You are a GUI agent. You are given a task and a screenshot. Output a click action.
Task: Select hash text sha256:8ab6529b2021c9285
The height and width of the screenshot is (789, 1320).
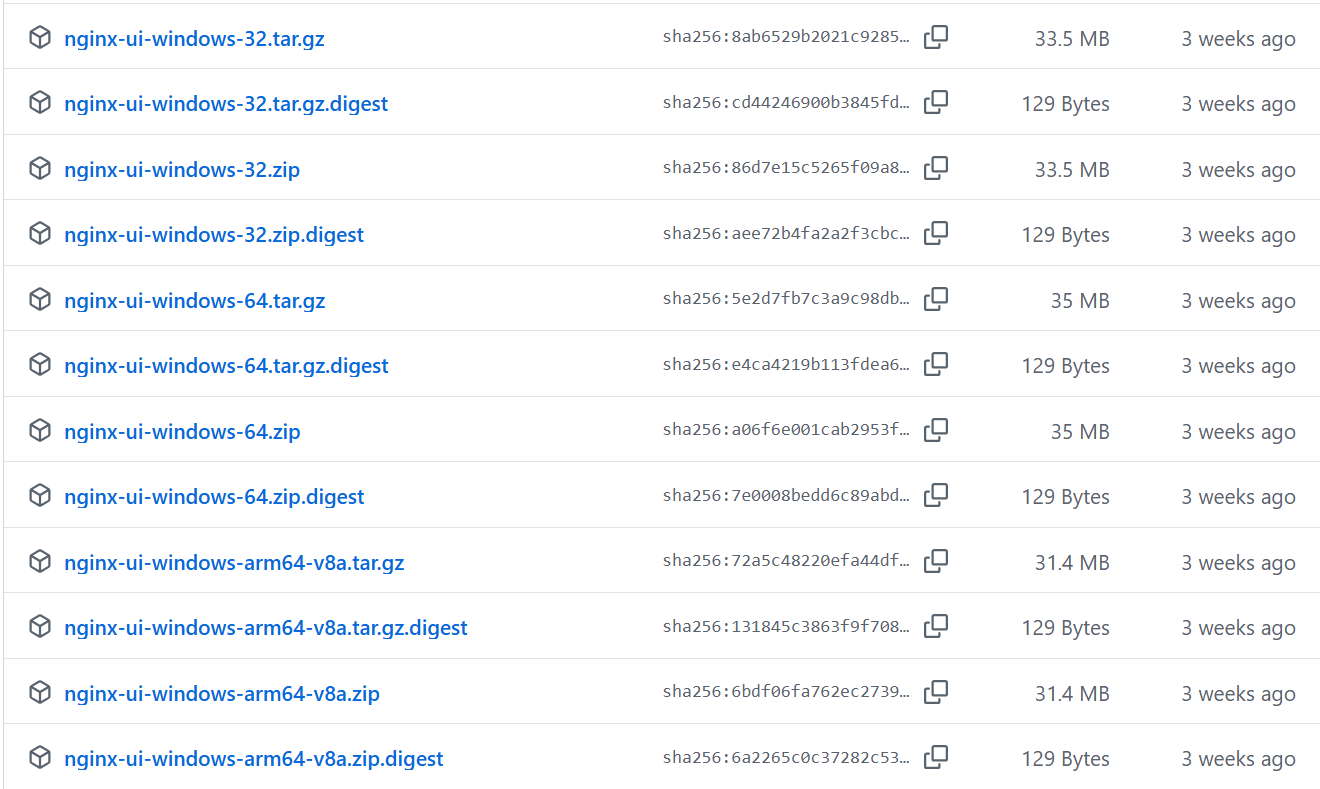coord(786,38)
